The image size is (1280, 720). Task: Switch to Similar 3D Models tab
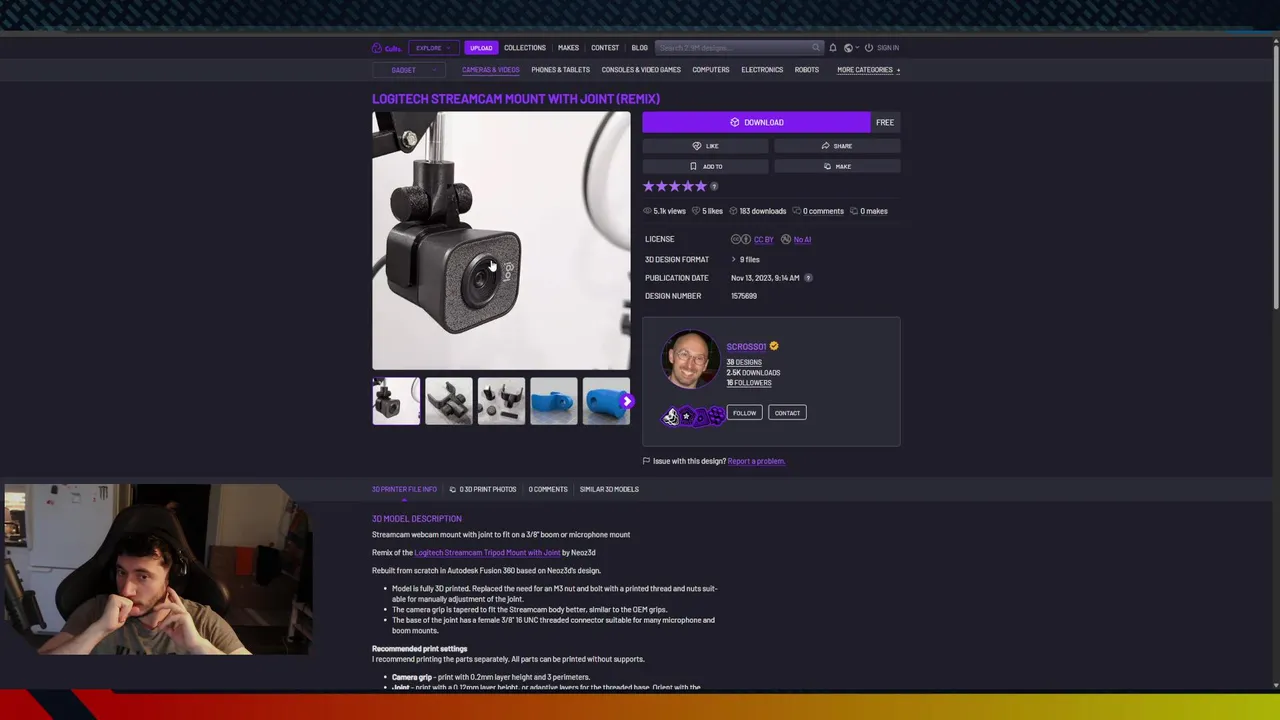(609, 489)
